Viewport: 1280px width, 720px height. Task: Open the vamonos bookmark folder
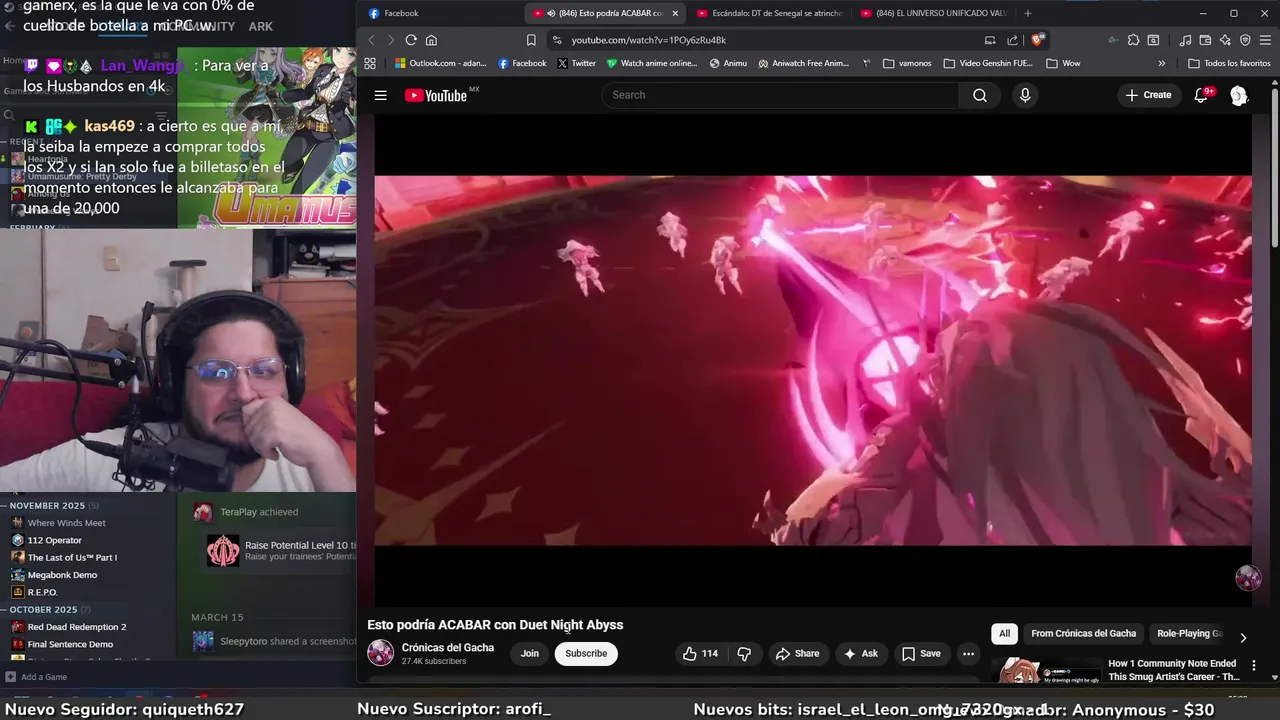coord(907,63)
